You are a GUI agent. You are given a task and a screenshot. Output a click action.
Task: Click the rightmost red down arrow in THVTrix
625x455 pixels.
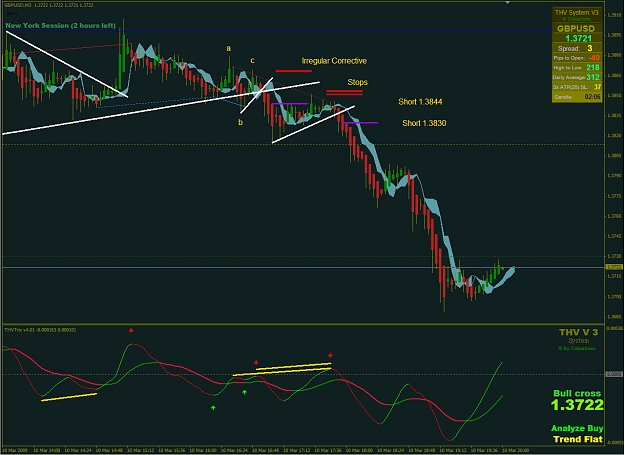[330, 355]
